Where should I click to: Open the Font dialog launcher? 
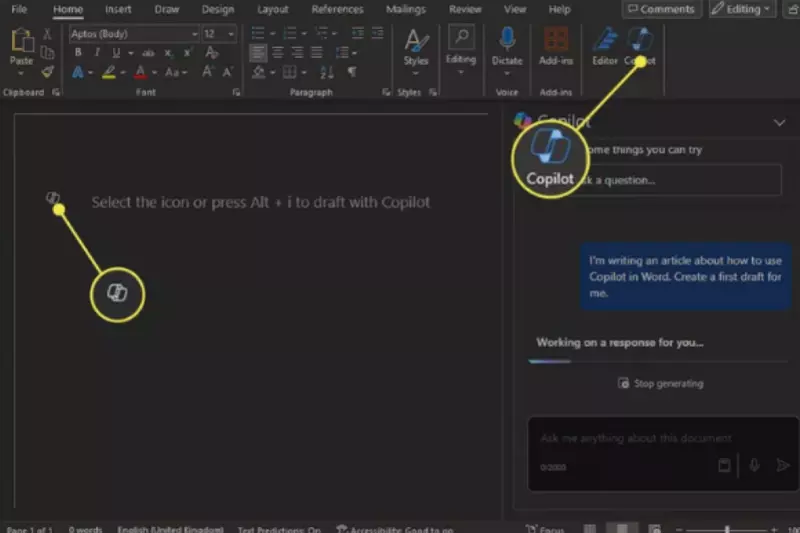(x=236, y=92)
